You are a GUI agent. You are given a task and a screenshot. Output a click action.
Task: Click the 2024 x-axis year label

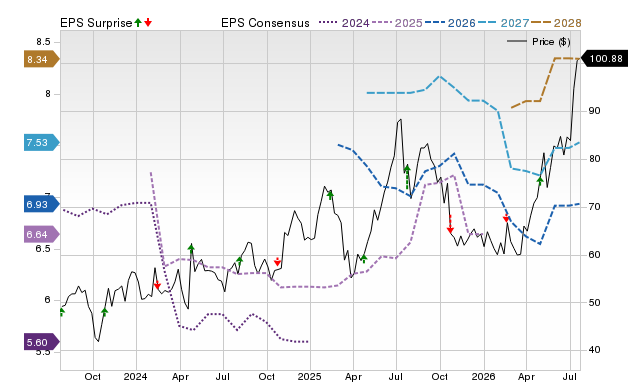(136, 376)
